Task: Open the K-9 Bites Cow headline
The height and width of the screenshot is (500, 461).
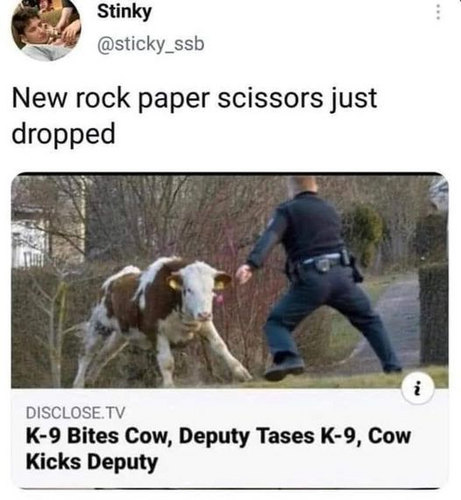Action: (218, 449)
